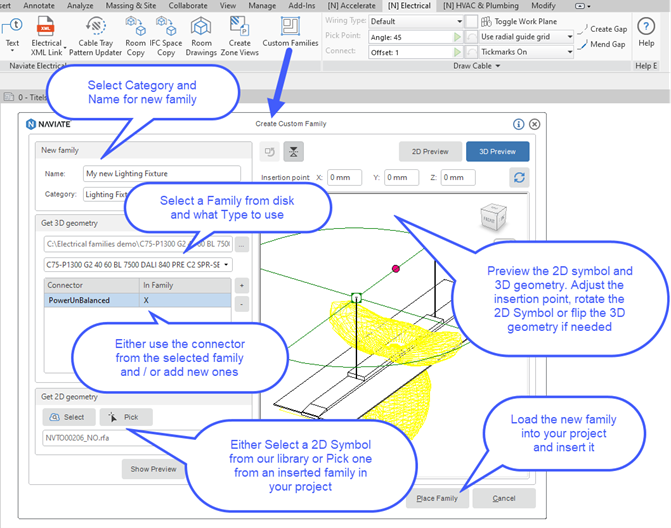Remove connector with the minus button

click(x=242, y=304)
